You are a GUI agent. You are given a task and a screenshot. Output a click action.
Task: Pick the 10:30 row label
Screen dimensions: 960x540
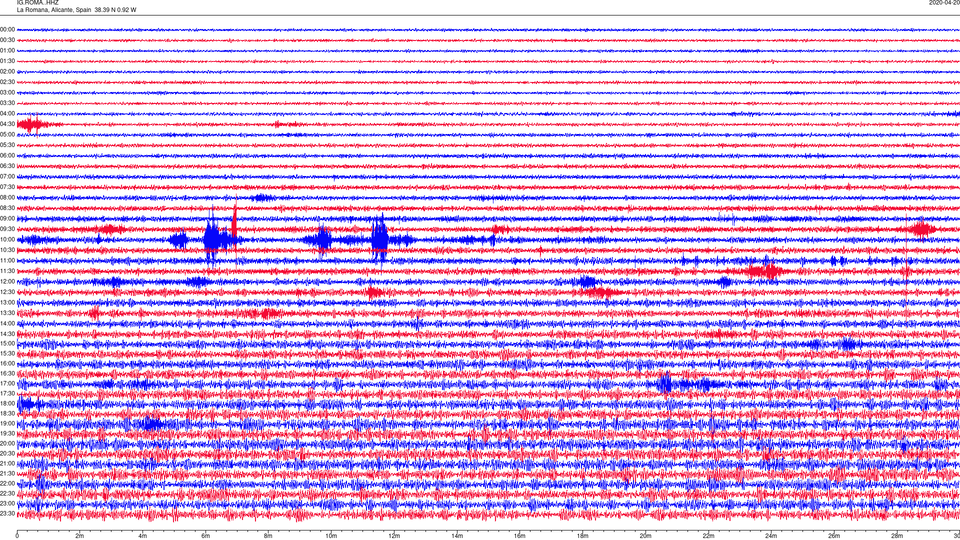[7, 250]
